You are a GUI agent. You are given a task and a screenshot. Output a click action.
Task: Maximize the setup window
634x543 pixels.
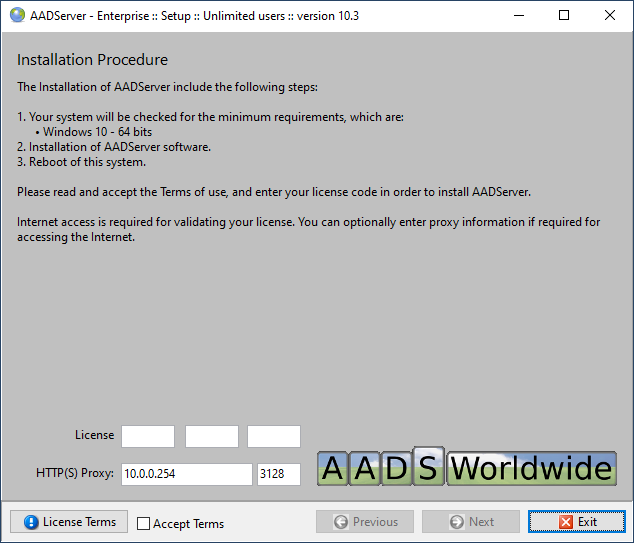[564, 16]
